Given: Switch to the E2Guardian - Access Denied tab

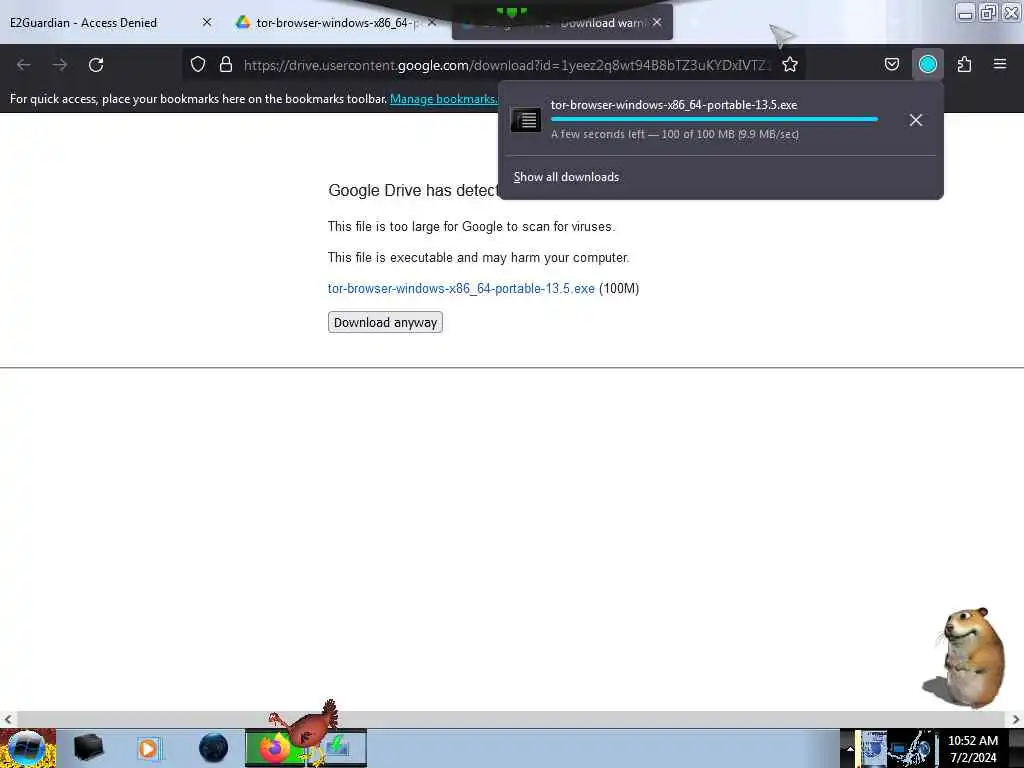Looking at the screenshot, I should pos(111,22).
